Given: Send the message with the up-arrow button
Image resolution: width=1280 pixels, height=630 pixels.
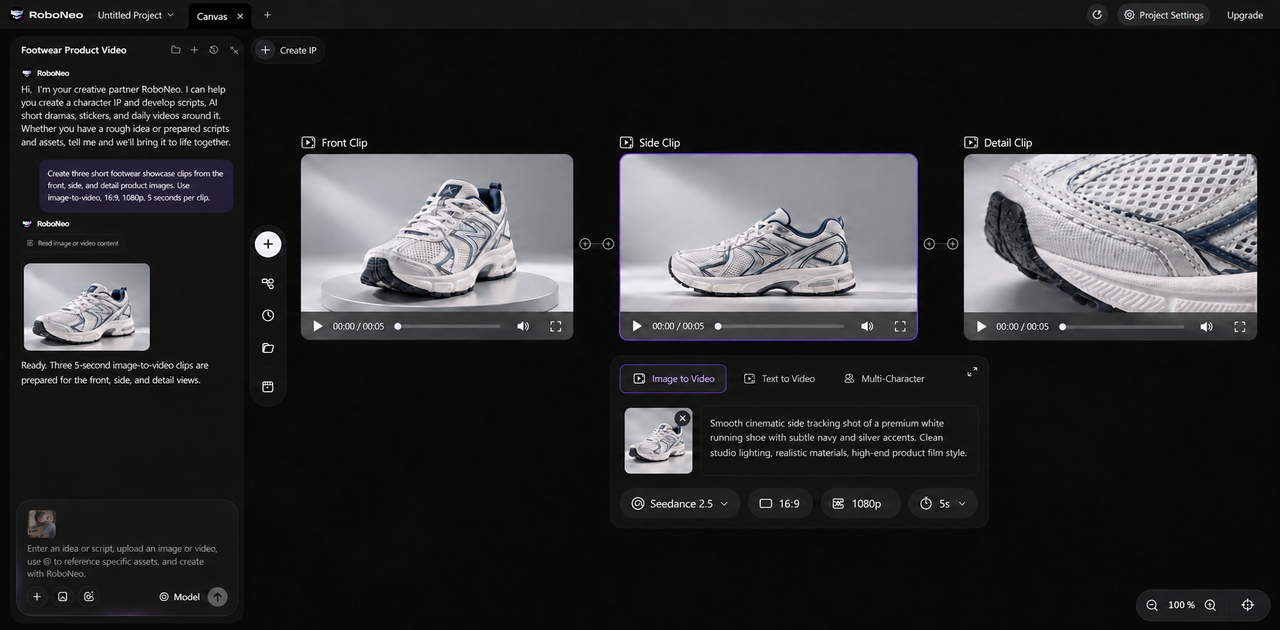Looking at the screenshot, I should coord(217,597).
